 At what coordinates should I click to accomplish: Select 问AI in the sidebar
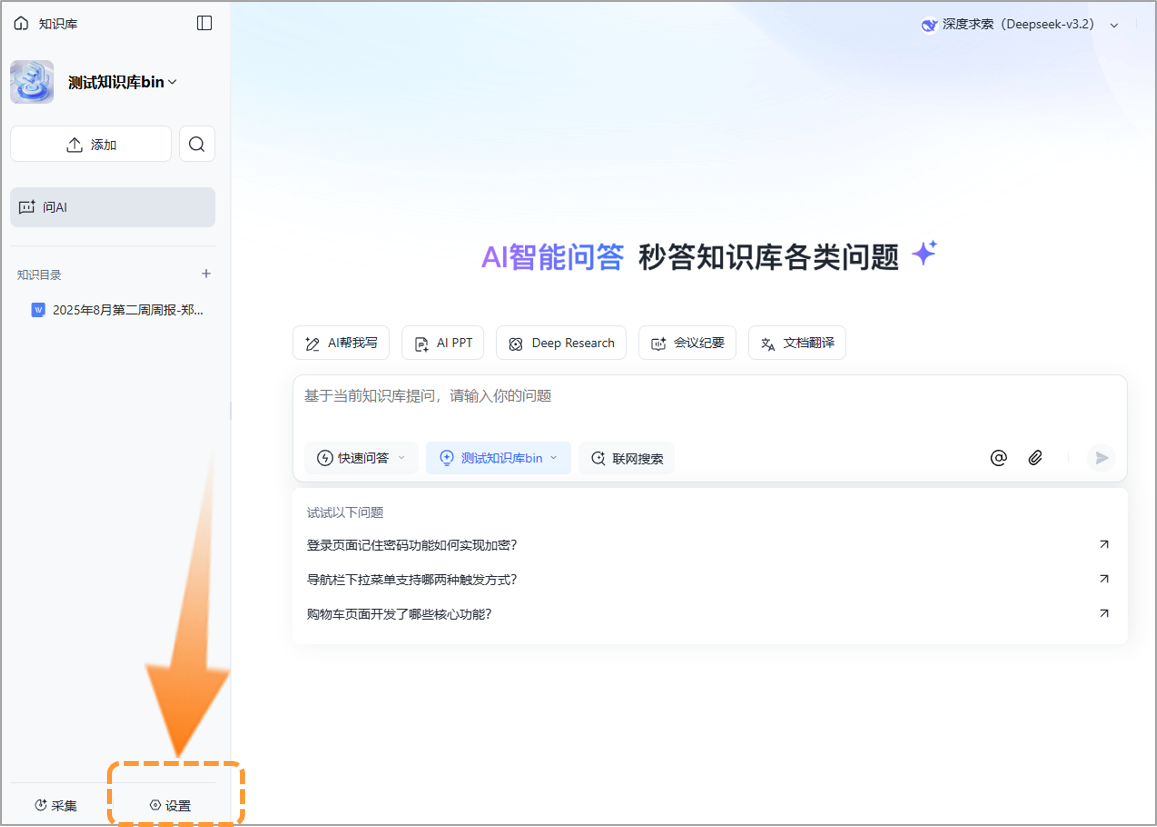coord(112,206)
